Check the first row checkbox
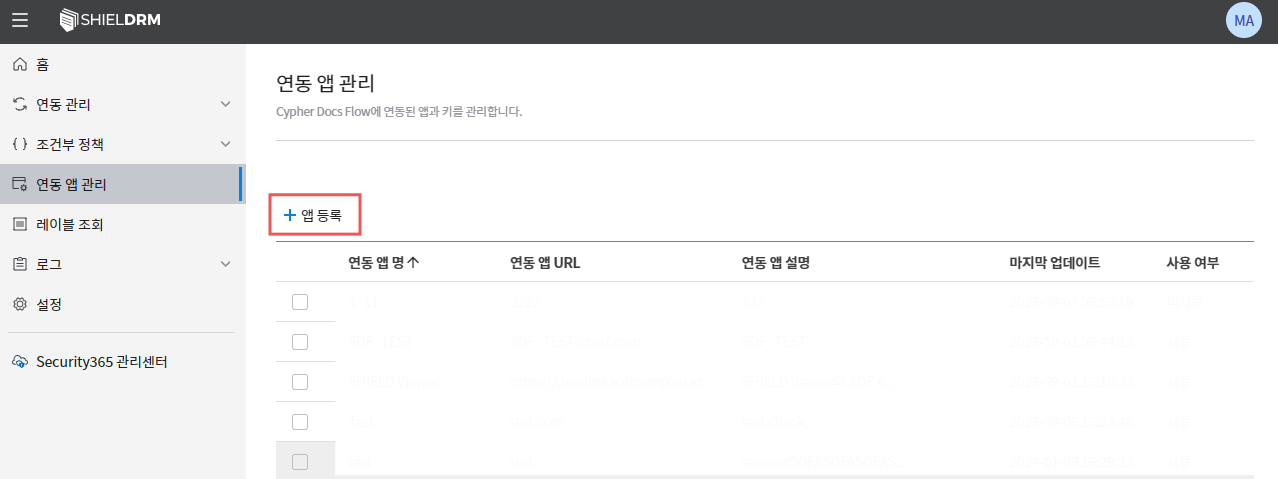Viewport: 1278px width, 479px height. pyautogui.click(x=300, y=302)
